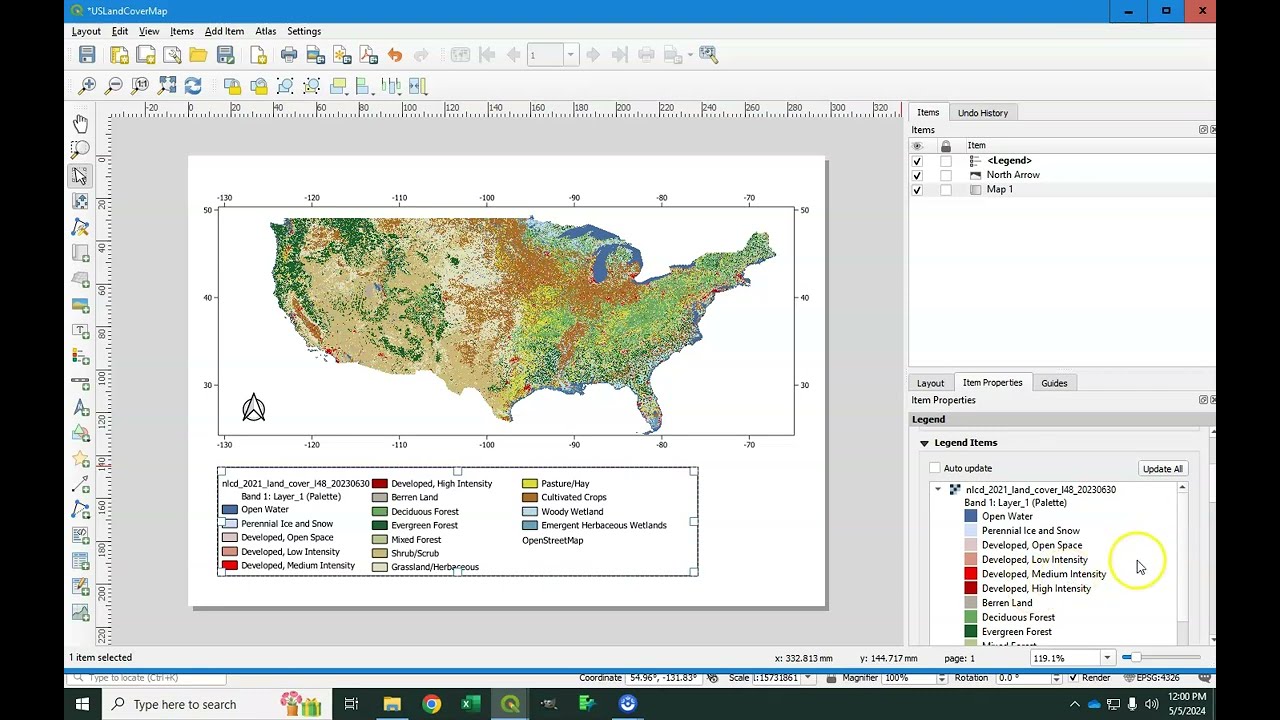Zoom full layout icon

point(167,86)
